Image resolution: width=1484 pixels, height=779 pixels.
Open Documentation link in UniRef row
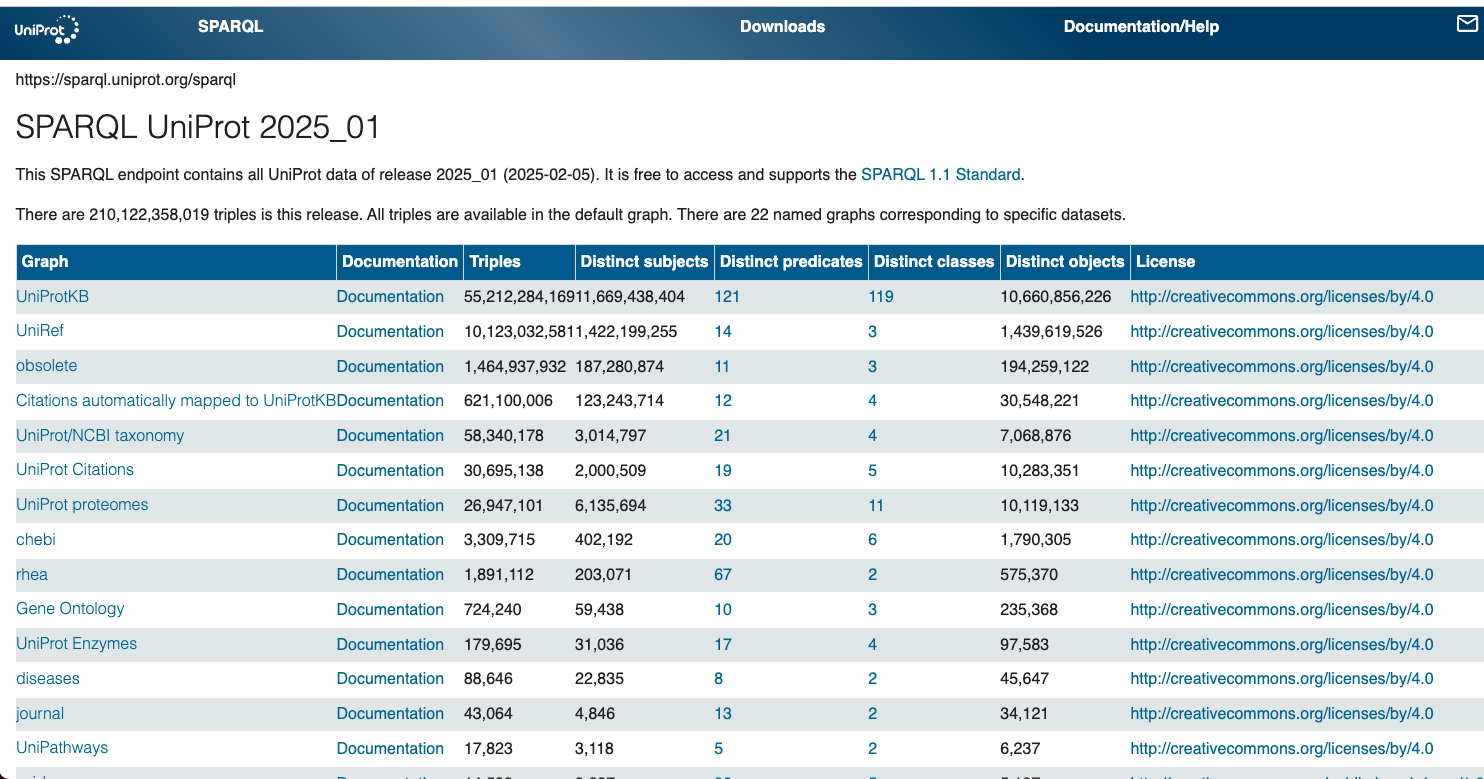pyautogui.click(x=390, y=331)
